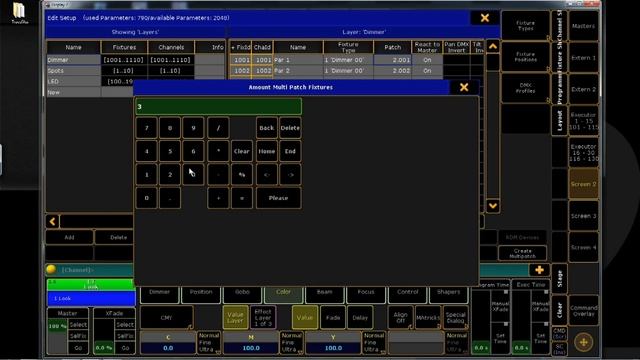This screenshot has height=360, width=640.
Task: Open the Fixture Positions menu
Action: (x=525, y=57)
